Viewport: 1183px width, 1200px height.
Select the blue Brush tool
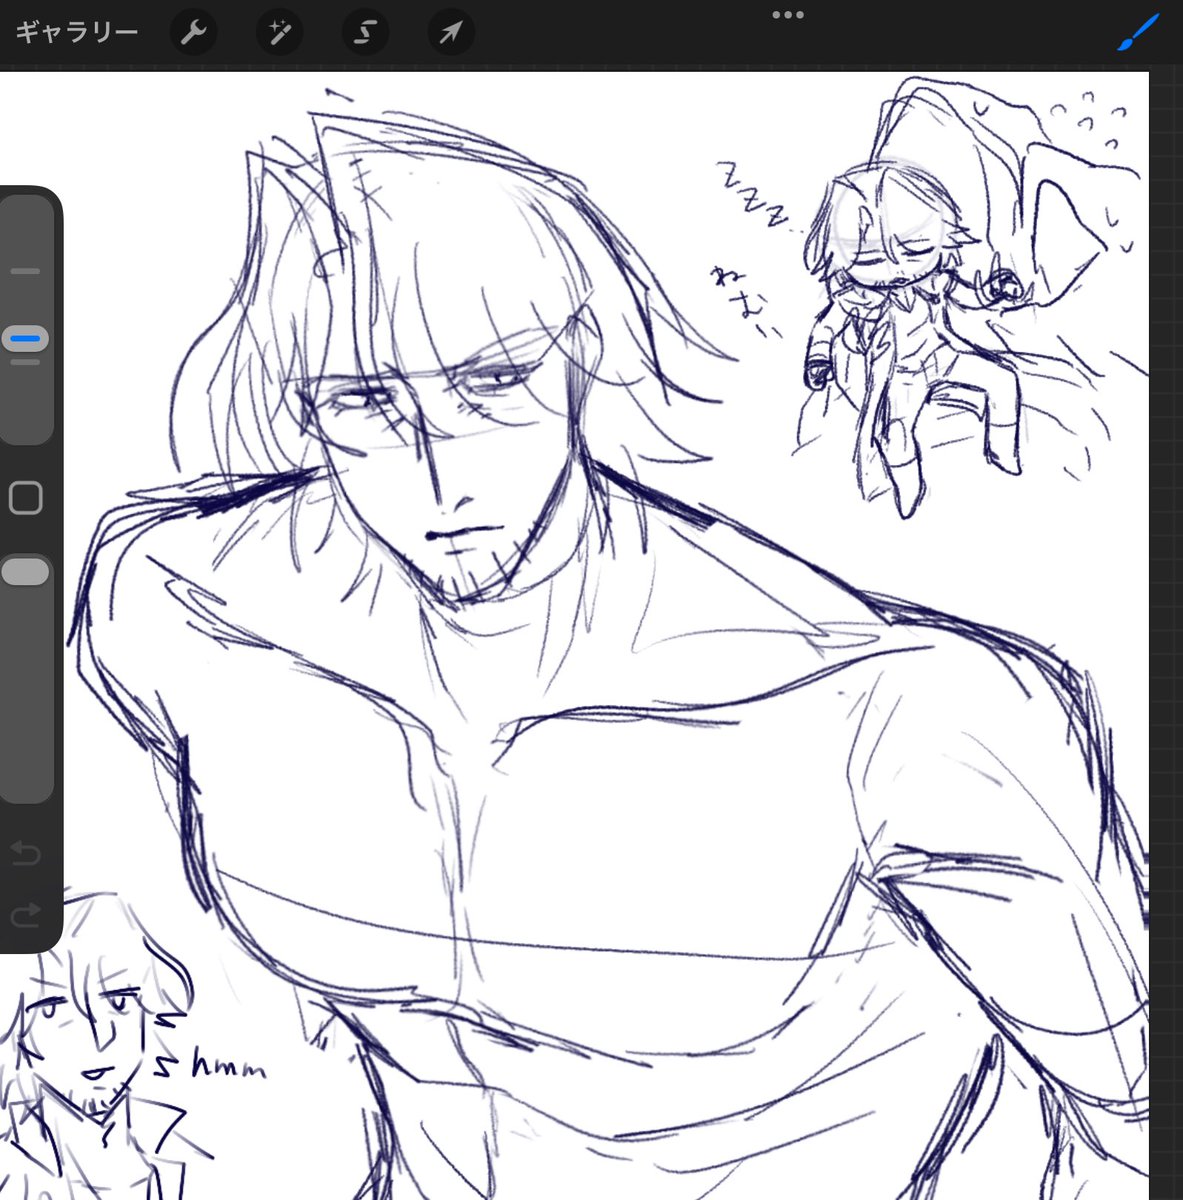(1138, 33)
